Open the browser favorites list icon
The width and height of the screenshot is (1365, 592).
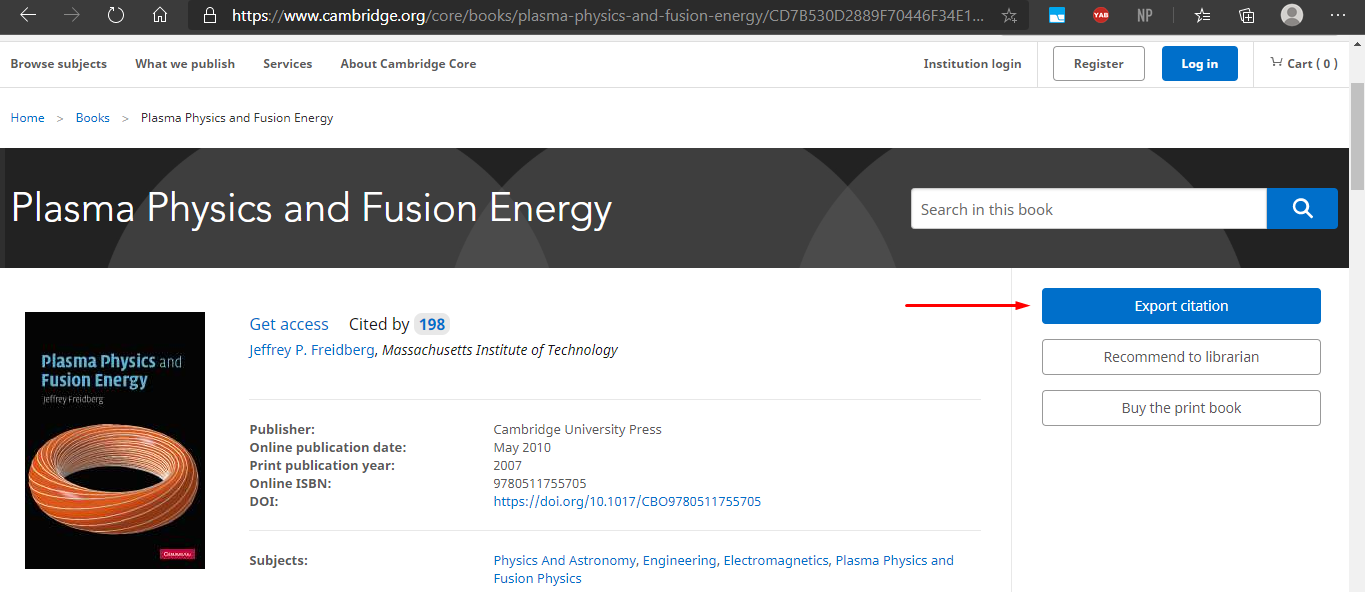tap(1202, 15)
